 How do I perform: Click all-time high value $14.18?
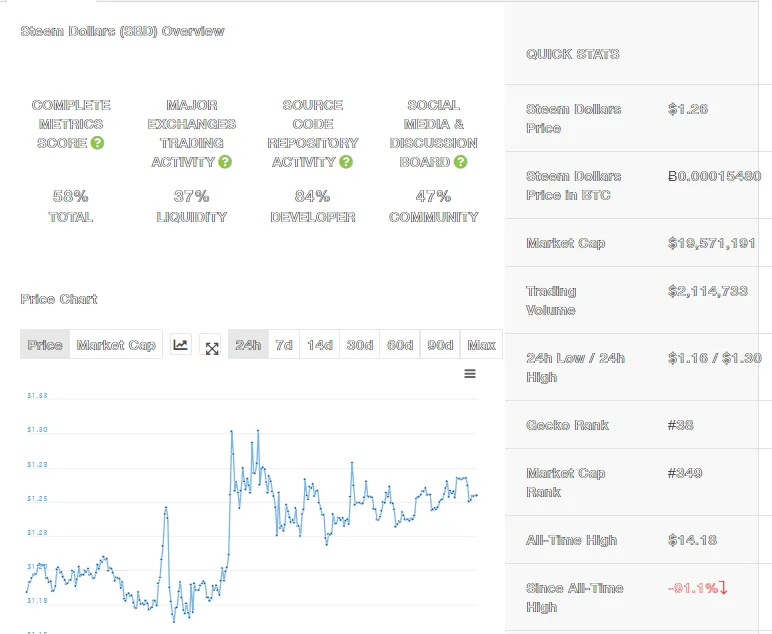coord(692,540)
